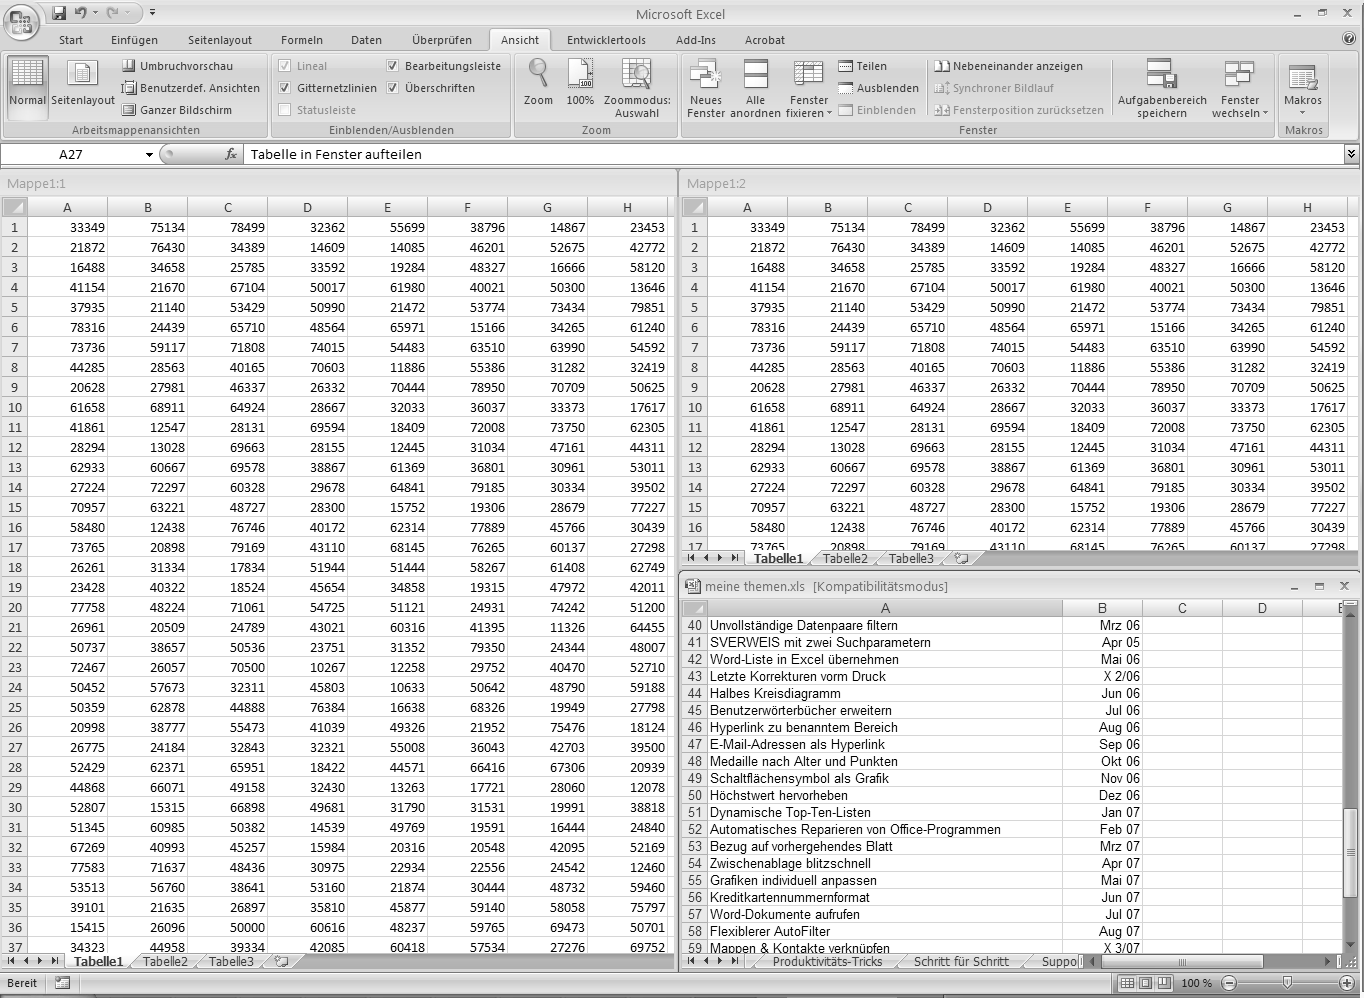Click Alle anordnen to arrange windows
This screenshot has width=1364, height=998.
755,87
